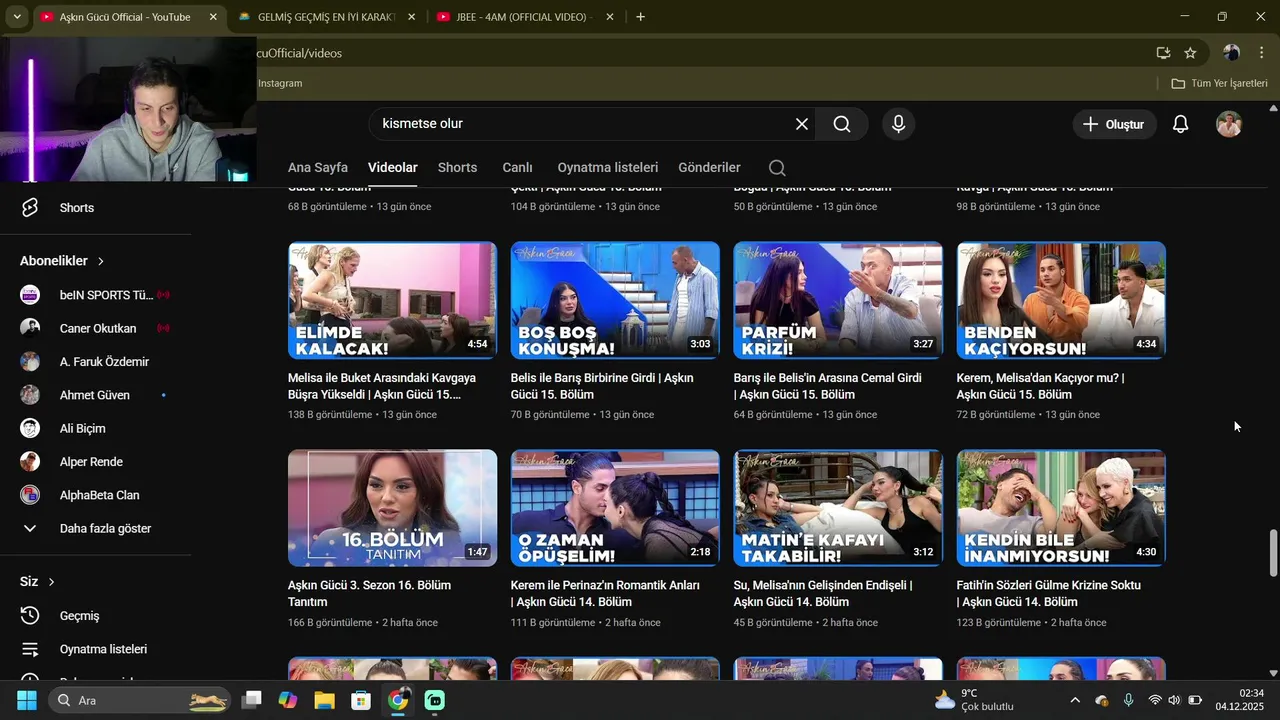
Task: Play the ELİMDE KALACAK thumbnail video
Action: (x=392, y=300)
